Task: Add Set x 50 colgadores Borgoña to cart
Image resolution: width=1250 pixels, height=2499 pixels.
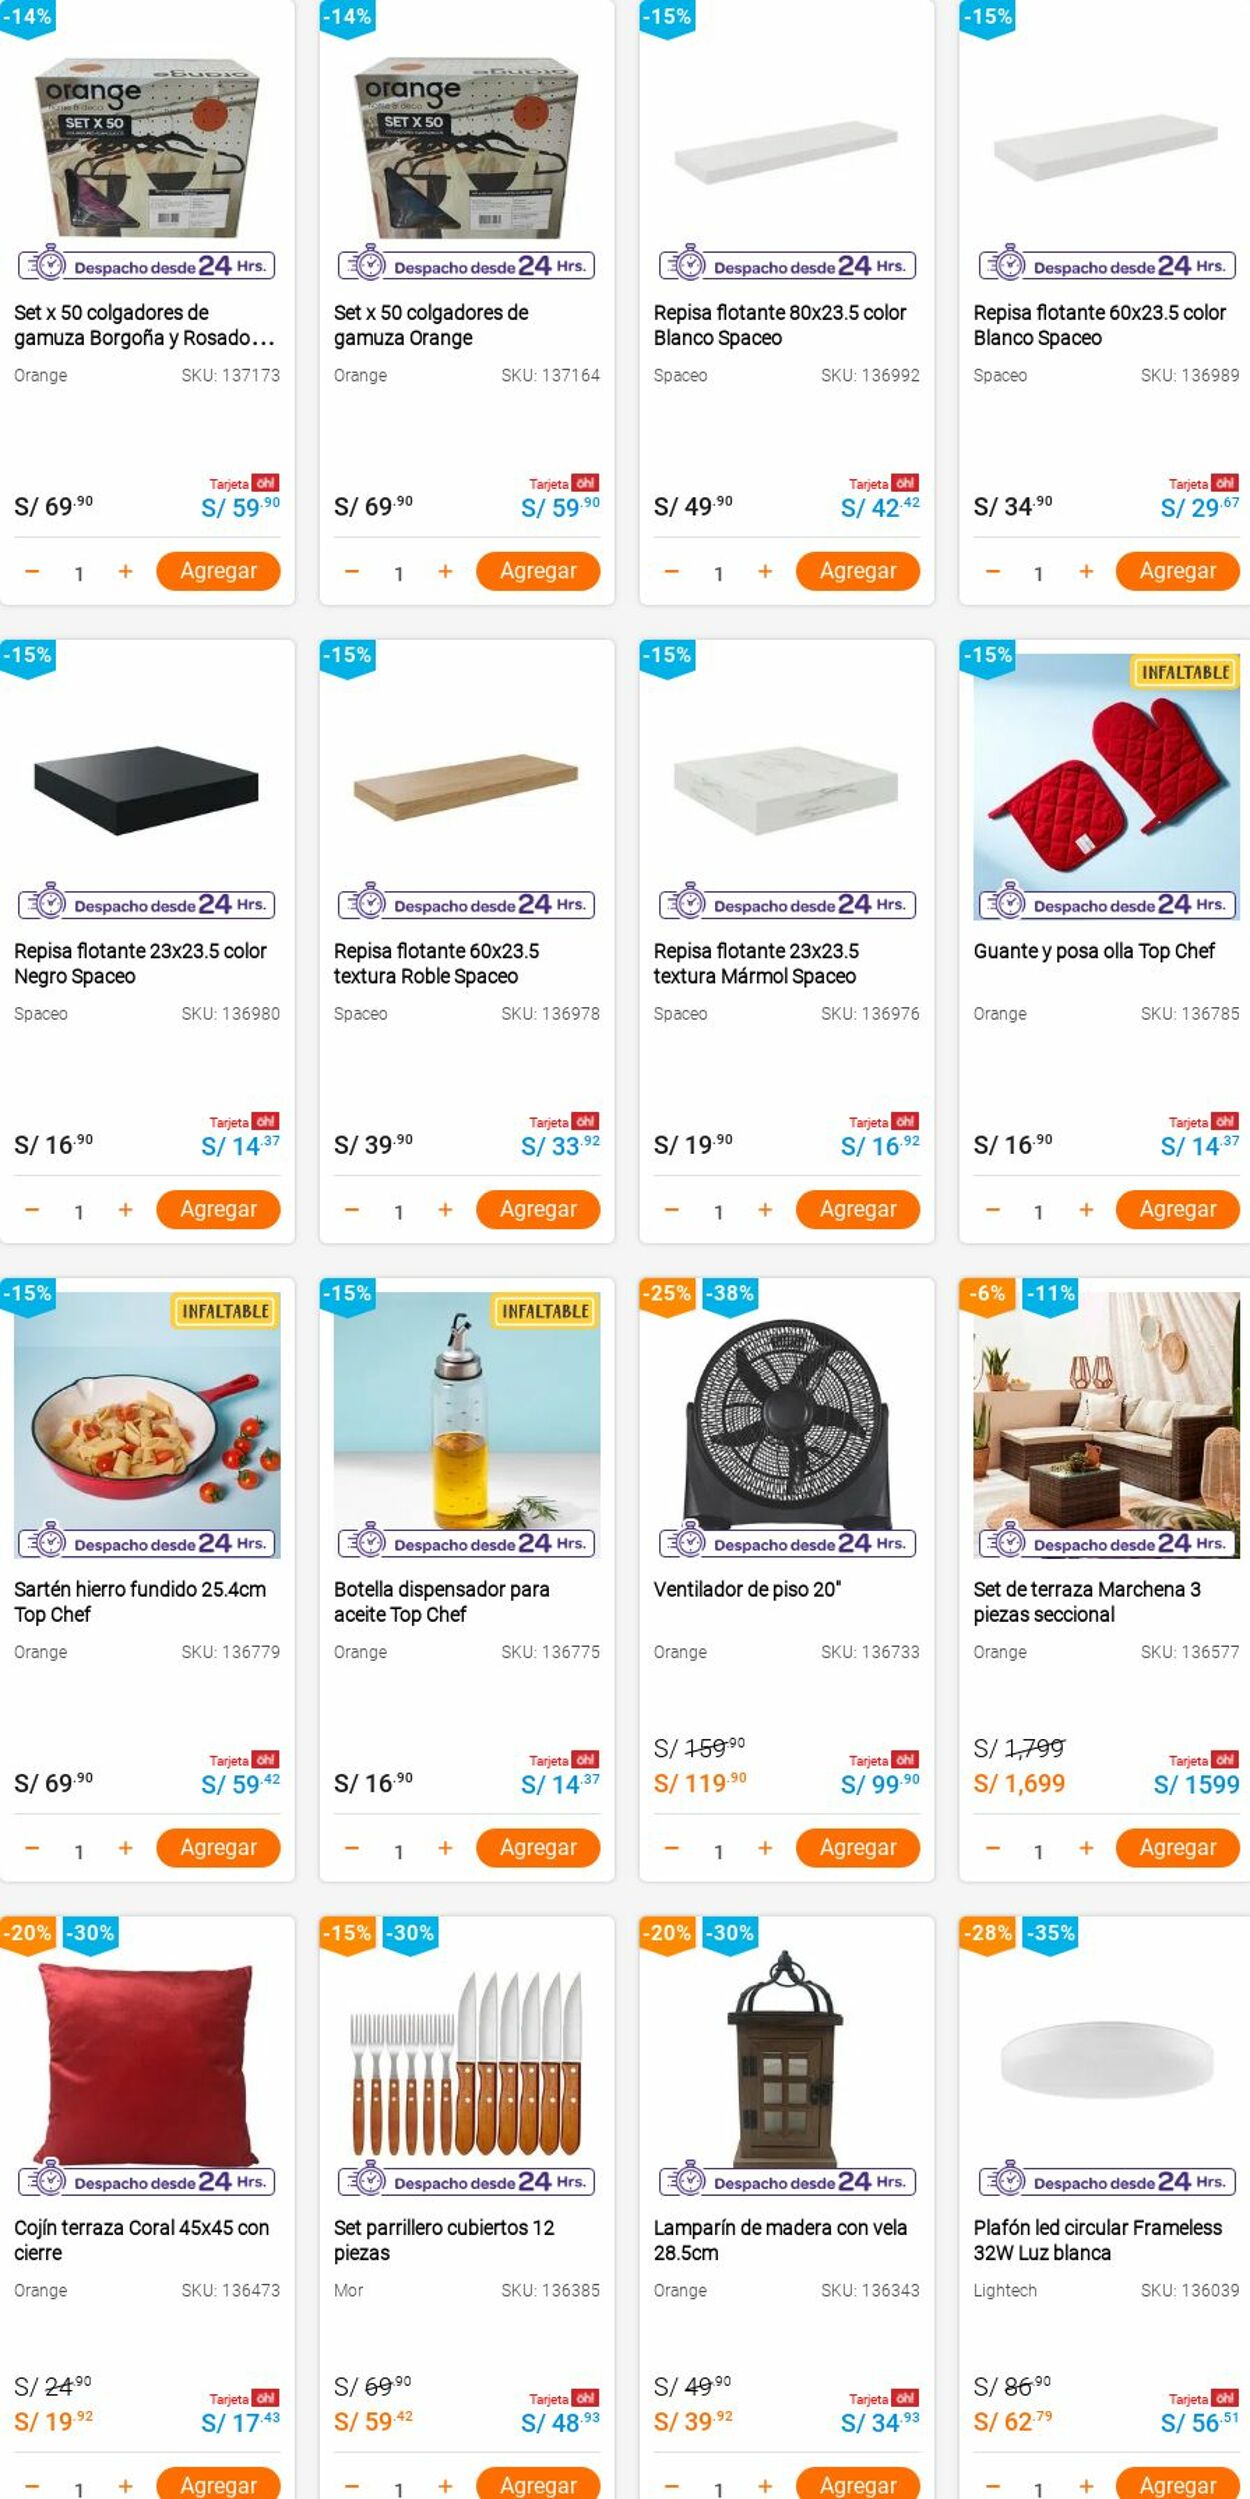Action: point(218,571)
